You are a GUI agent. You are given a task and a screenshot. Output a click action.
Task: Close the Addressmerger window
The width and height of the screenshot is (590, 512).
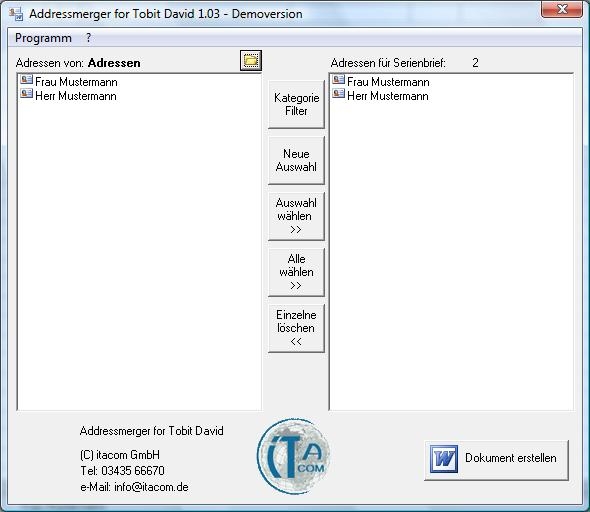(x=561, y=9)
